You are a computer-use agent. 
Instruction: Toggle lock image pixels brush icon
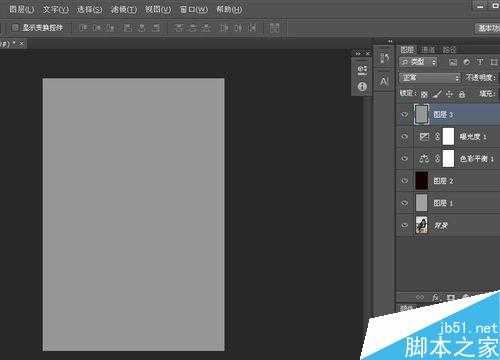[437, 95]
